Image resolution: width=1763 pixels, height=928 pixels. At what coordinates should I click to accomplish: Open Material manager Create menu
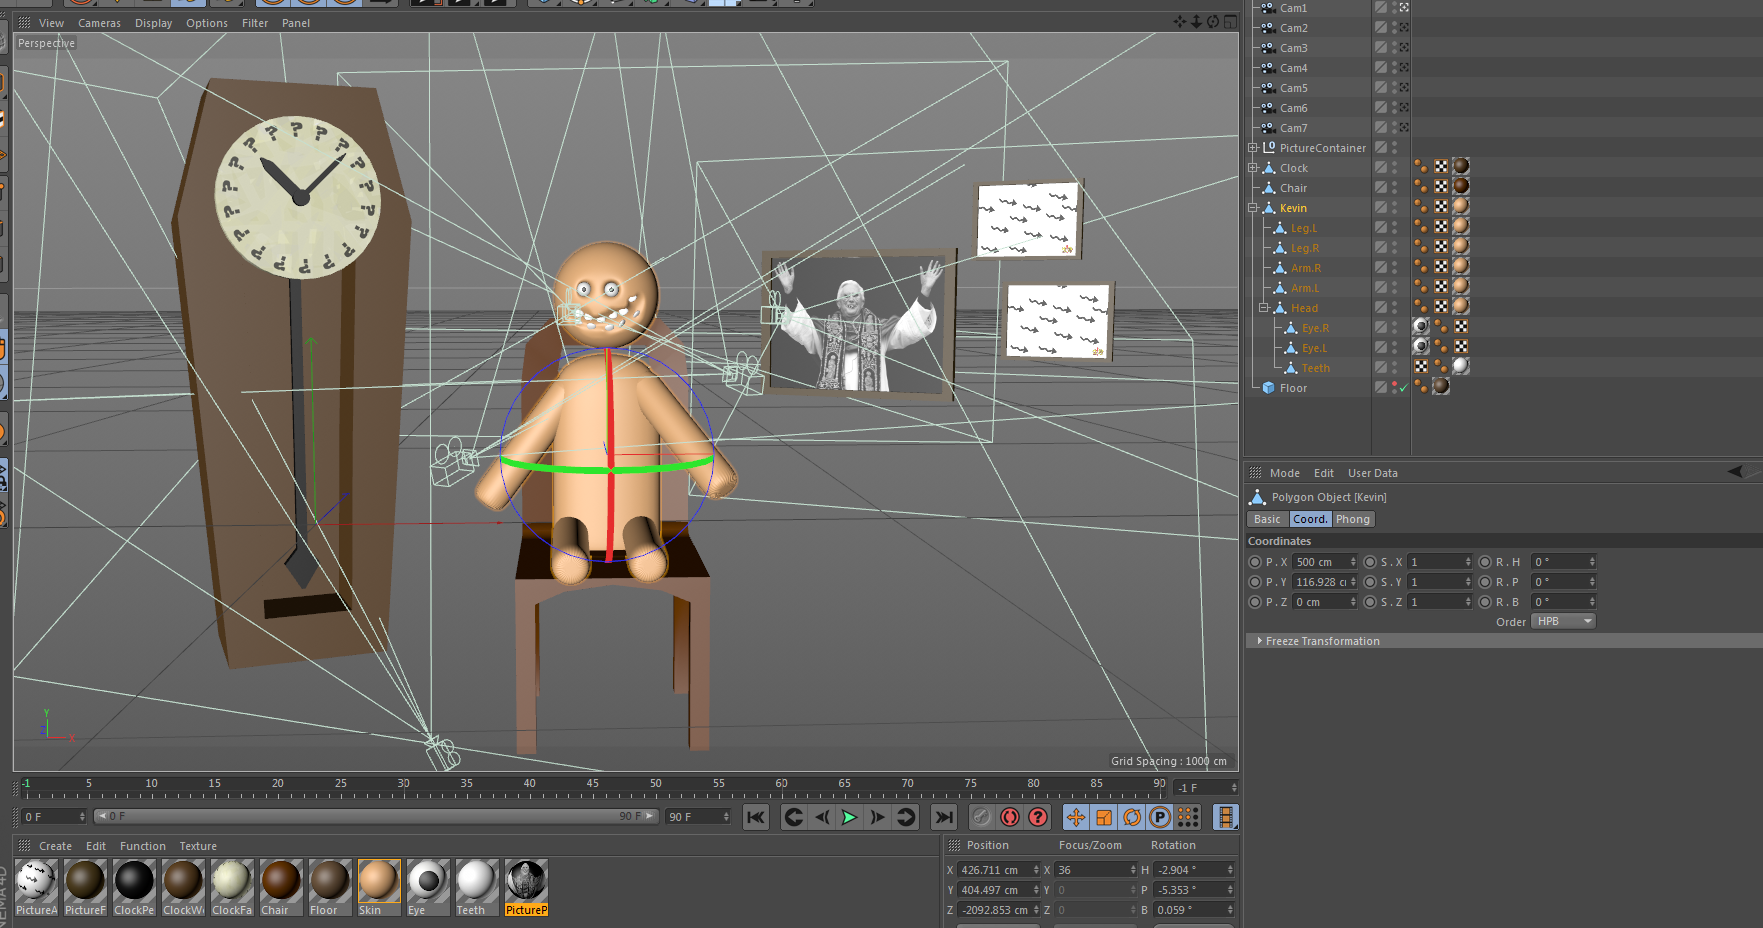click(55, 846)
